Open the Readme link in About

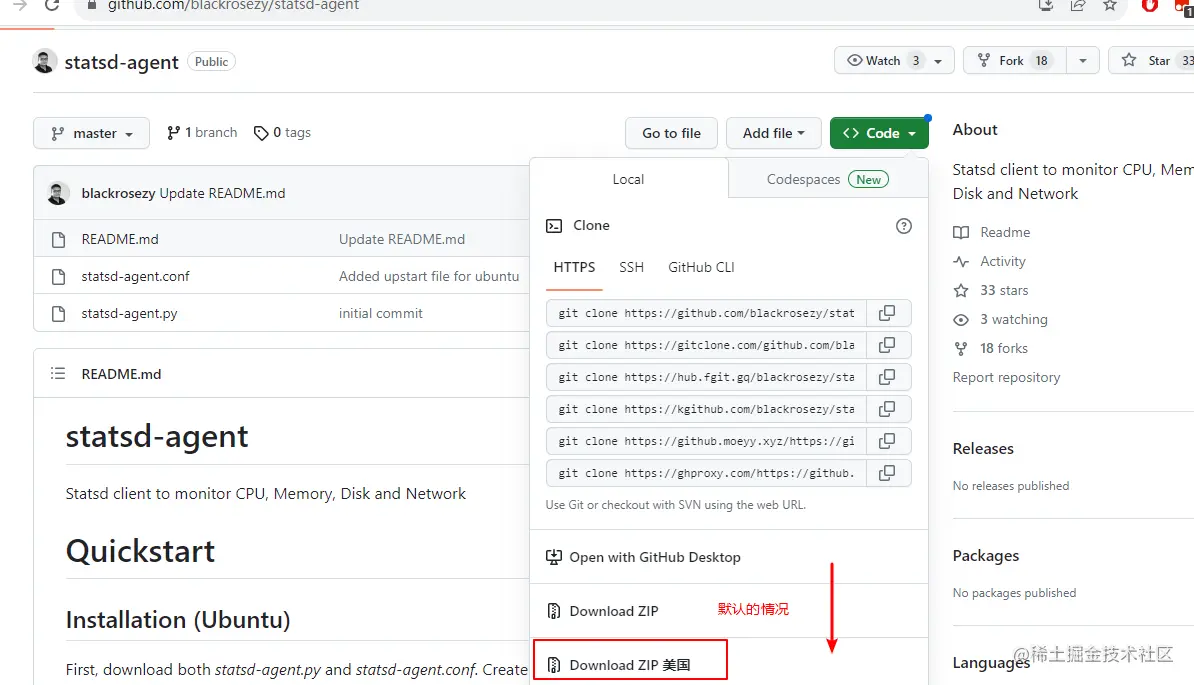(x=991, y=232)
